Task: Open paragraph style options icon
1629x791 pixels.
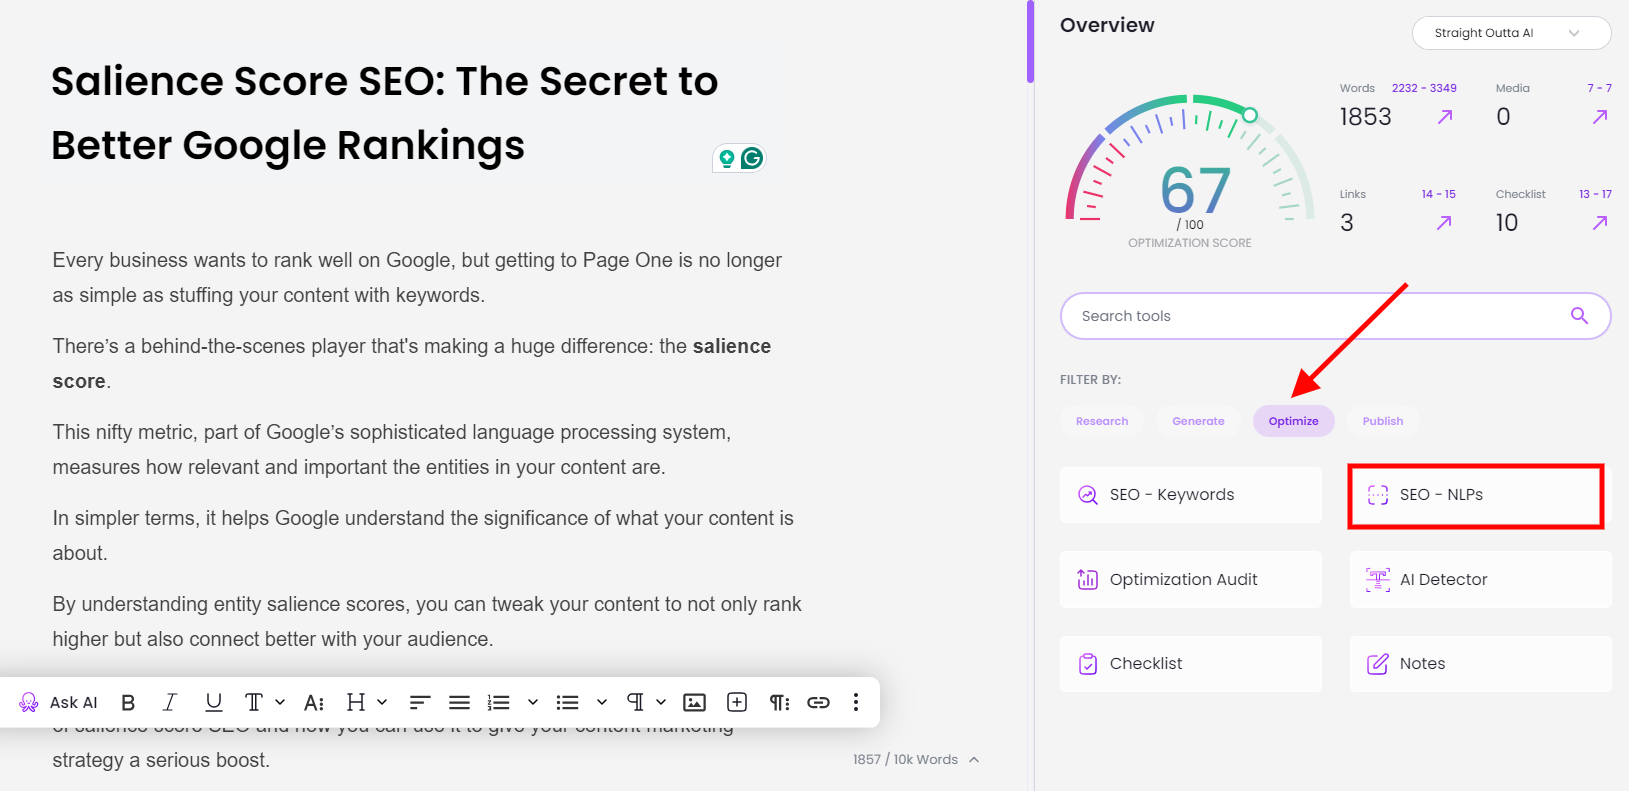Action: [779, 702]
